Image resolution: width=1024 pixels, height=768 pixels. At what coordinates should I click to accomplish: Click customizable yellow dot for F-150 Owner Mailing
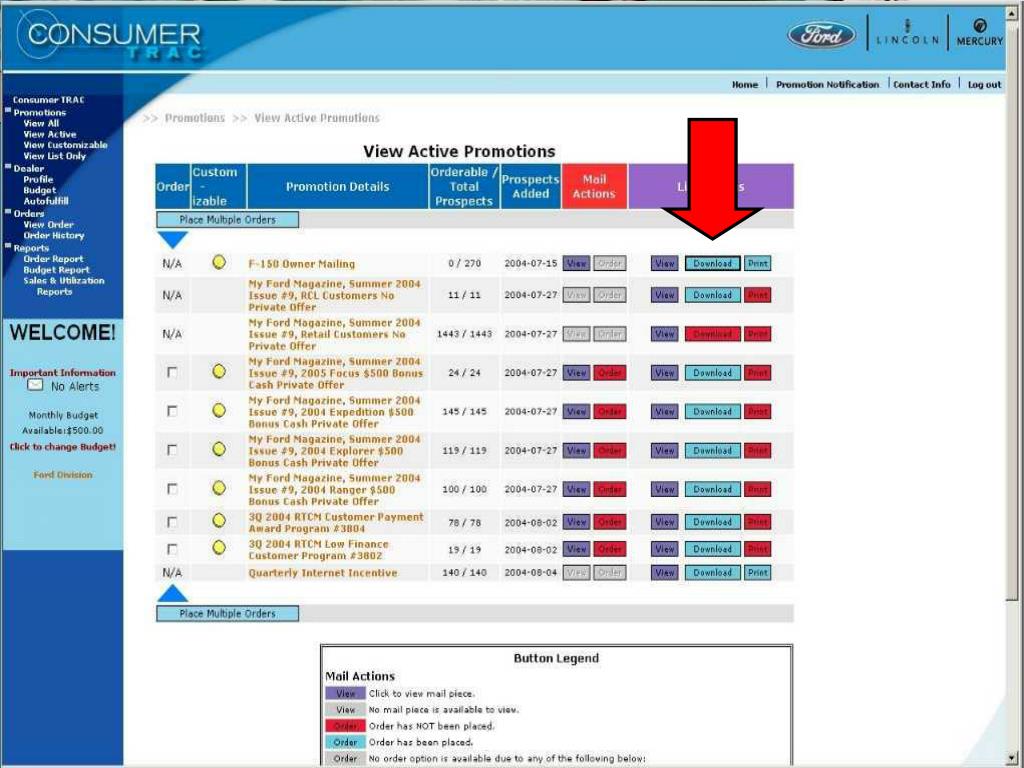pos(219,263)
